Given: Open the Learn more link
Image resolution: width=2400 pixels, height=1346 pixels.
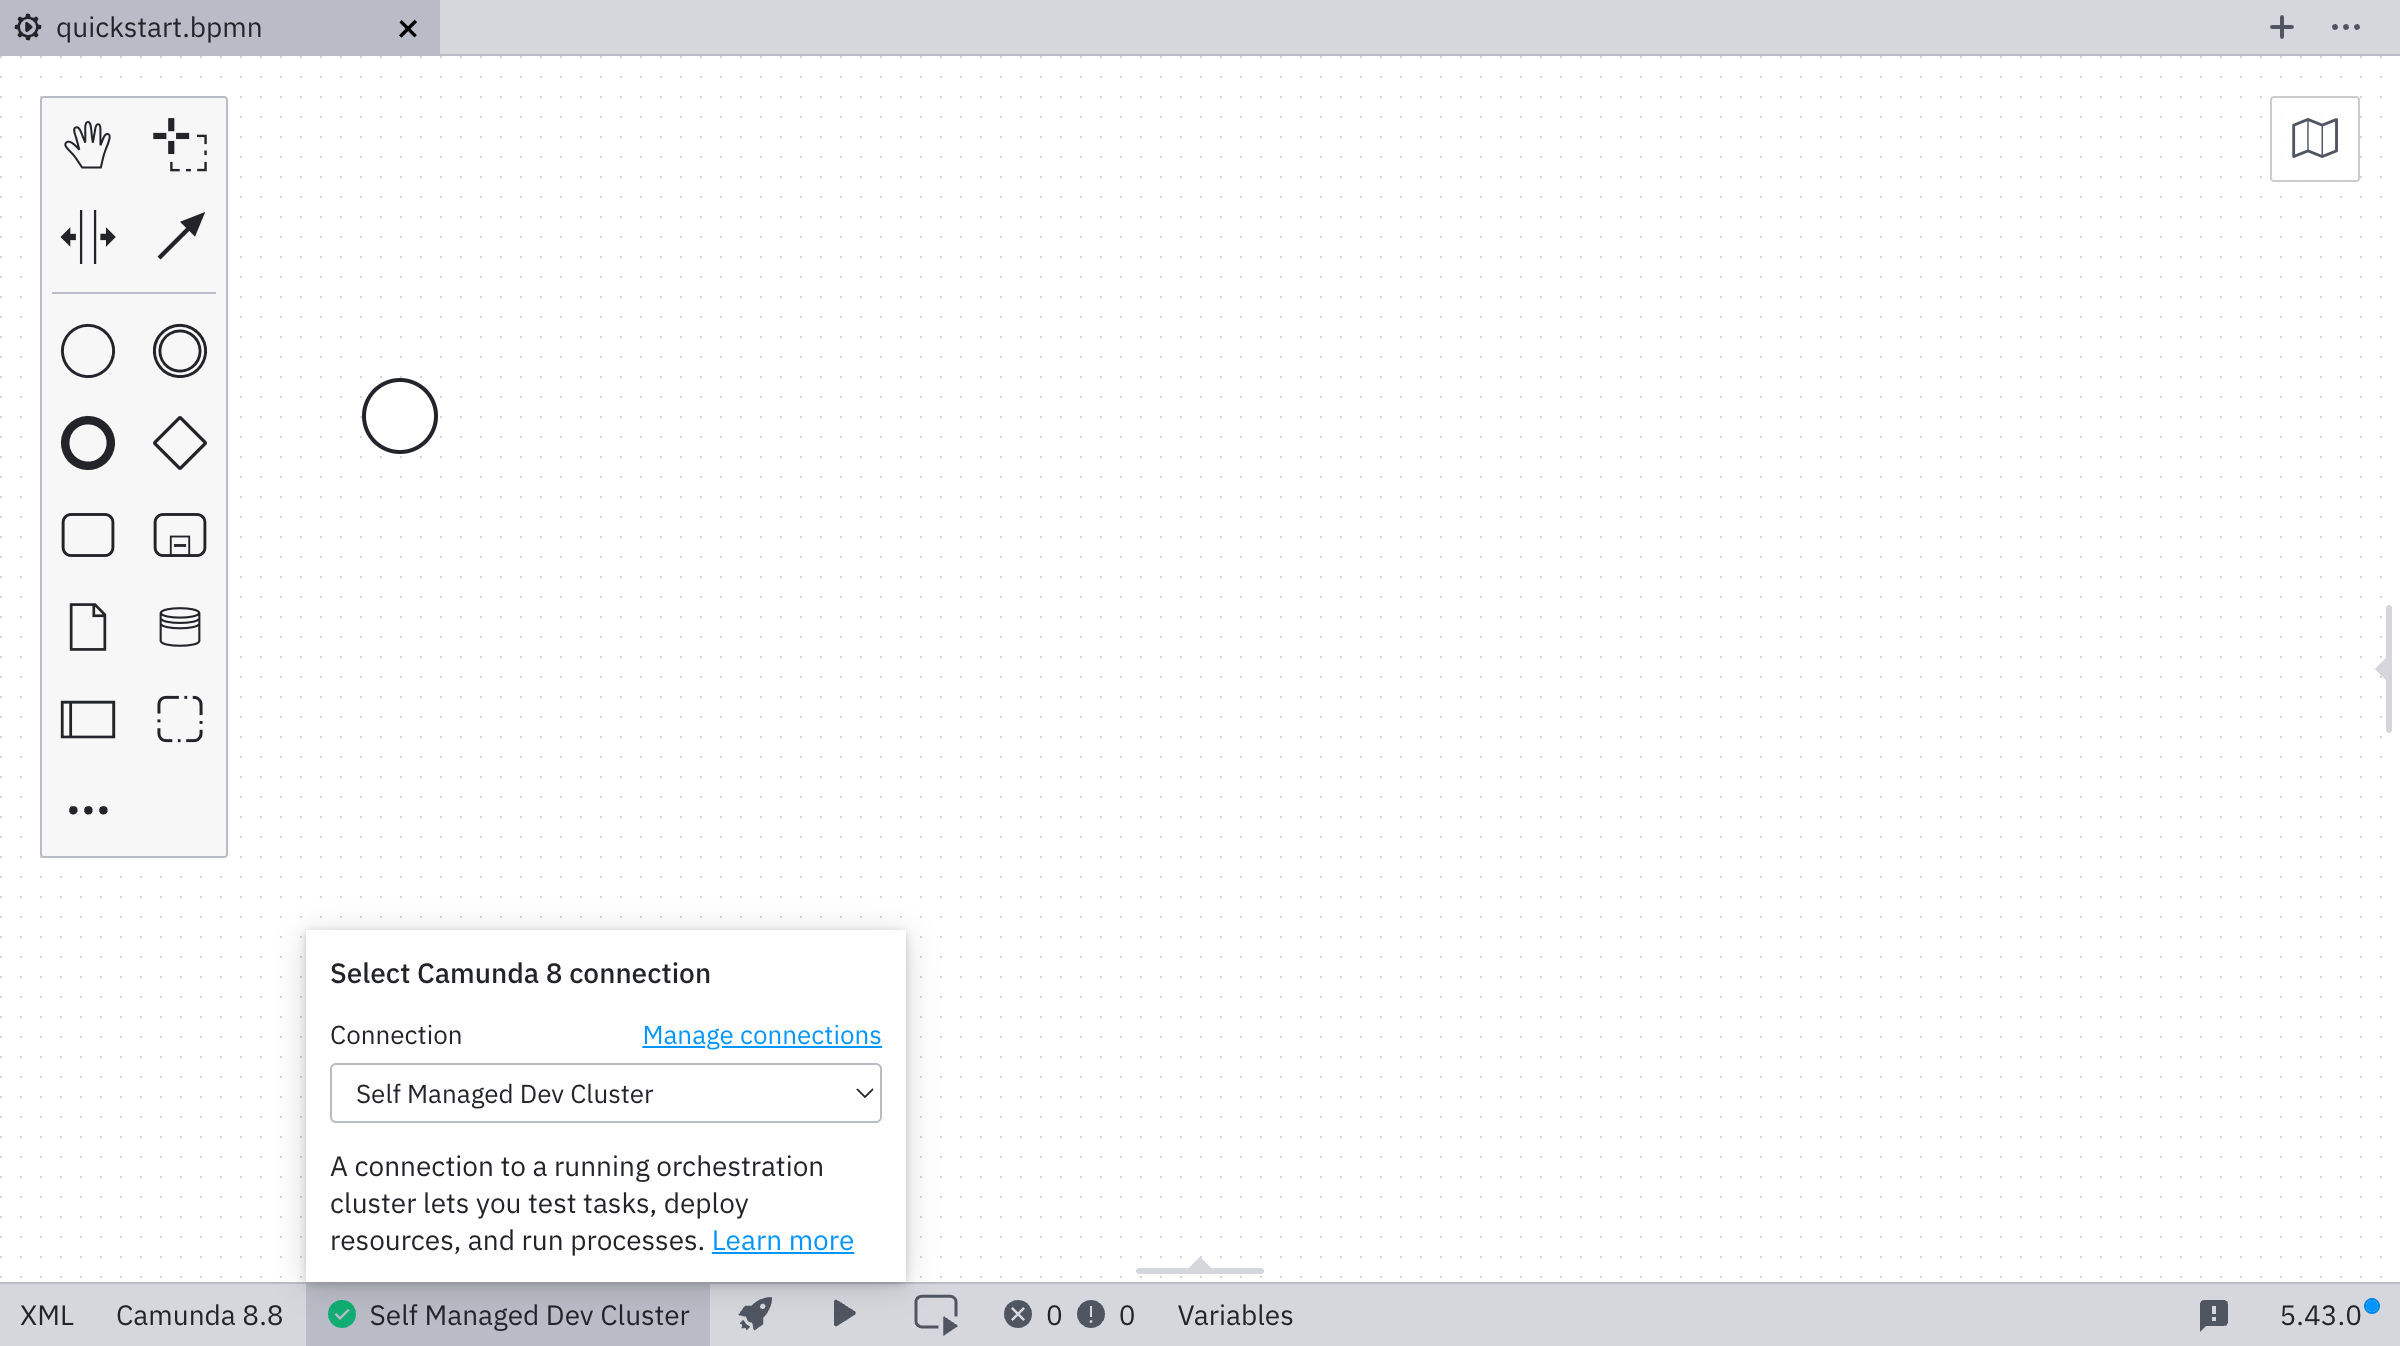Looking at the screenshot, I should click(x=782, y=1240).
